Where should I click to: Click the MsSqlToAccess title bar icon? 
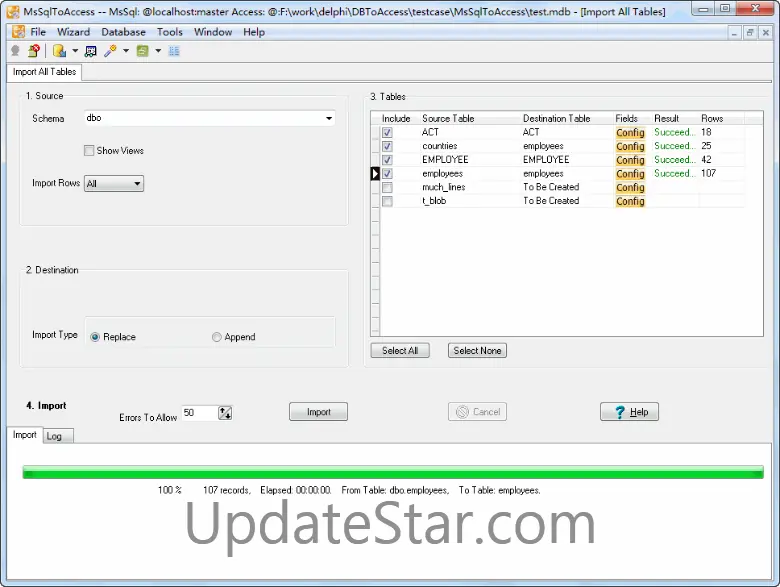(13, 11)
